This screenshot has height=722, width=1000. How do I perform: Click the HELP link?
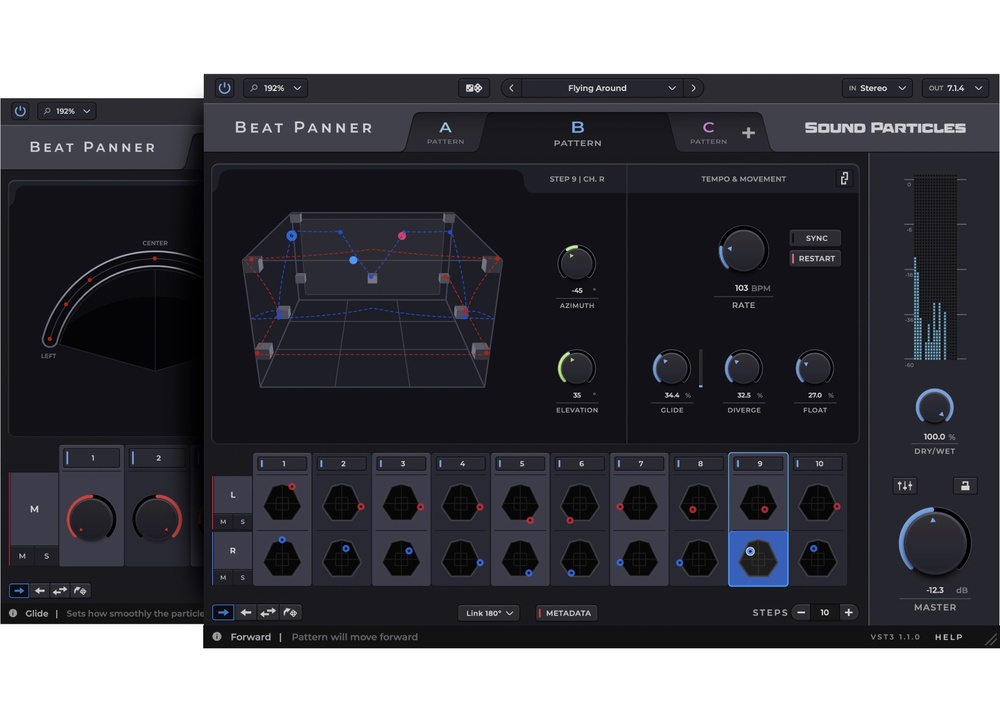[948, 637]
